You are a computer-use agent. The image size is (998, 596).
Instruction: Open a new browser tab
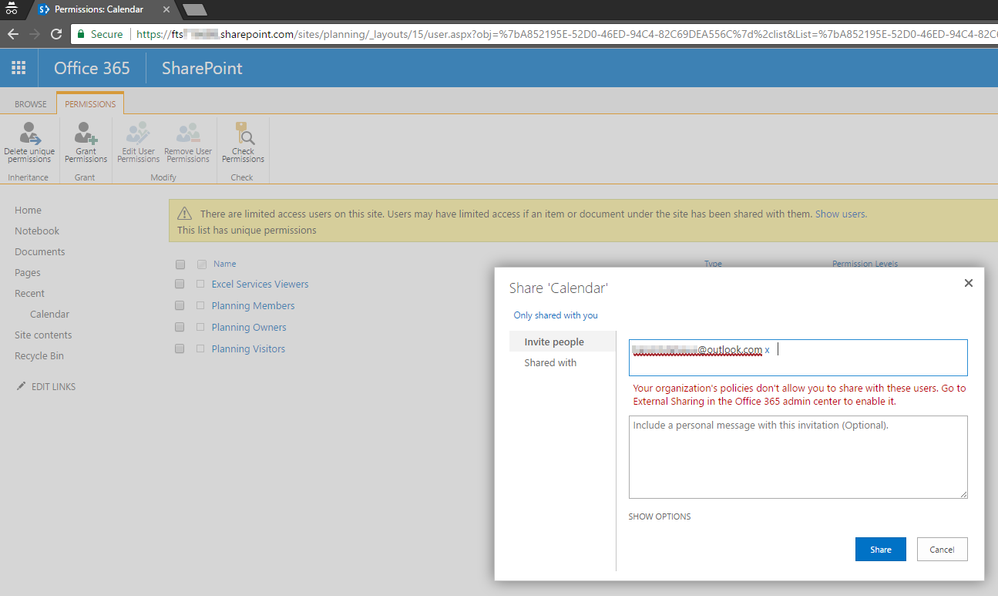pyautogui.click(x=194, y=10)
